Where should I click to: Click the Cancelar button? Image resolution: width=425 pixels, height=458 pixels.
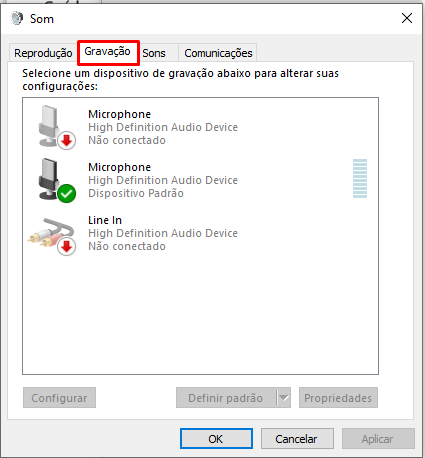pos(297,439)
